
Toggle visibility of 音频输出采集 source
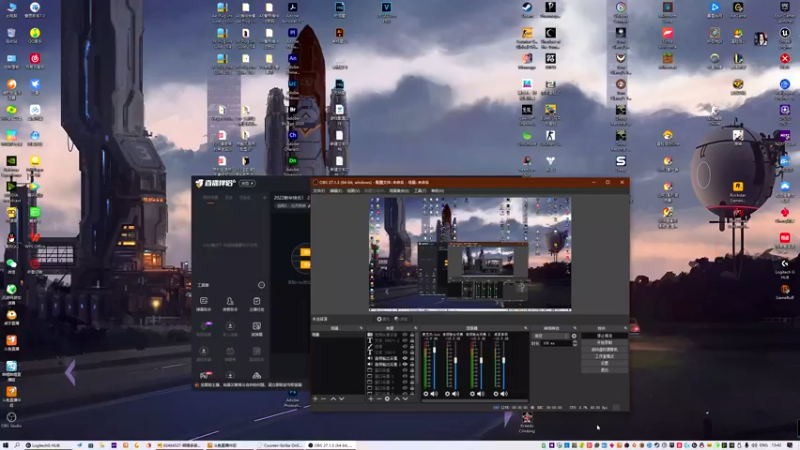point(405,358)
